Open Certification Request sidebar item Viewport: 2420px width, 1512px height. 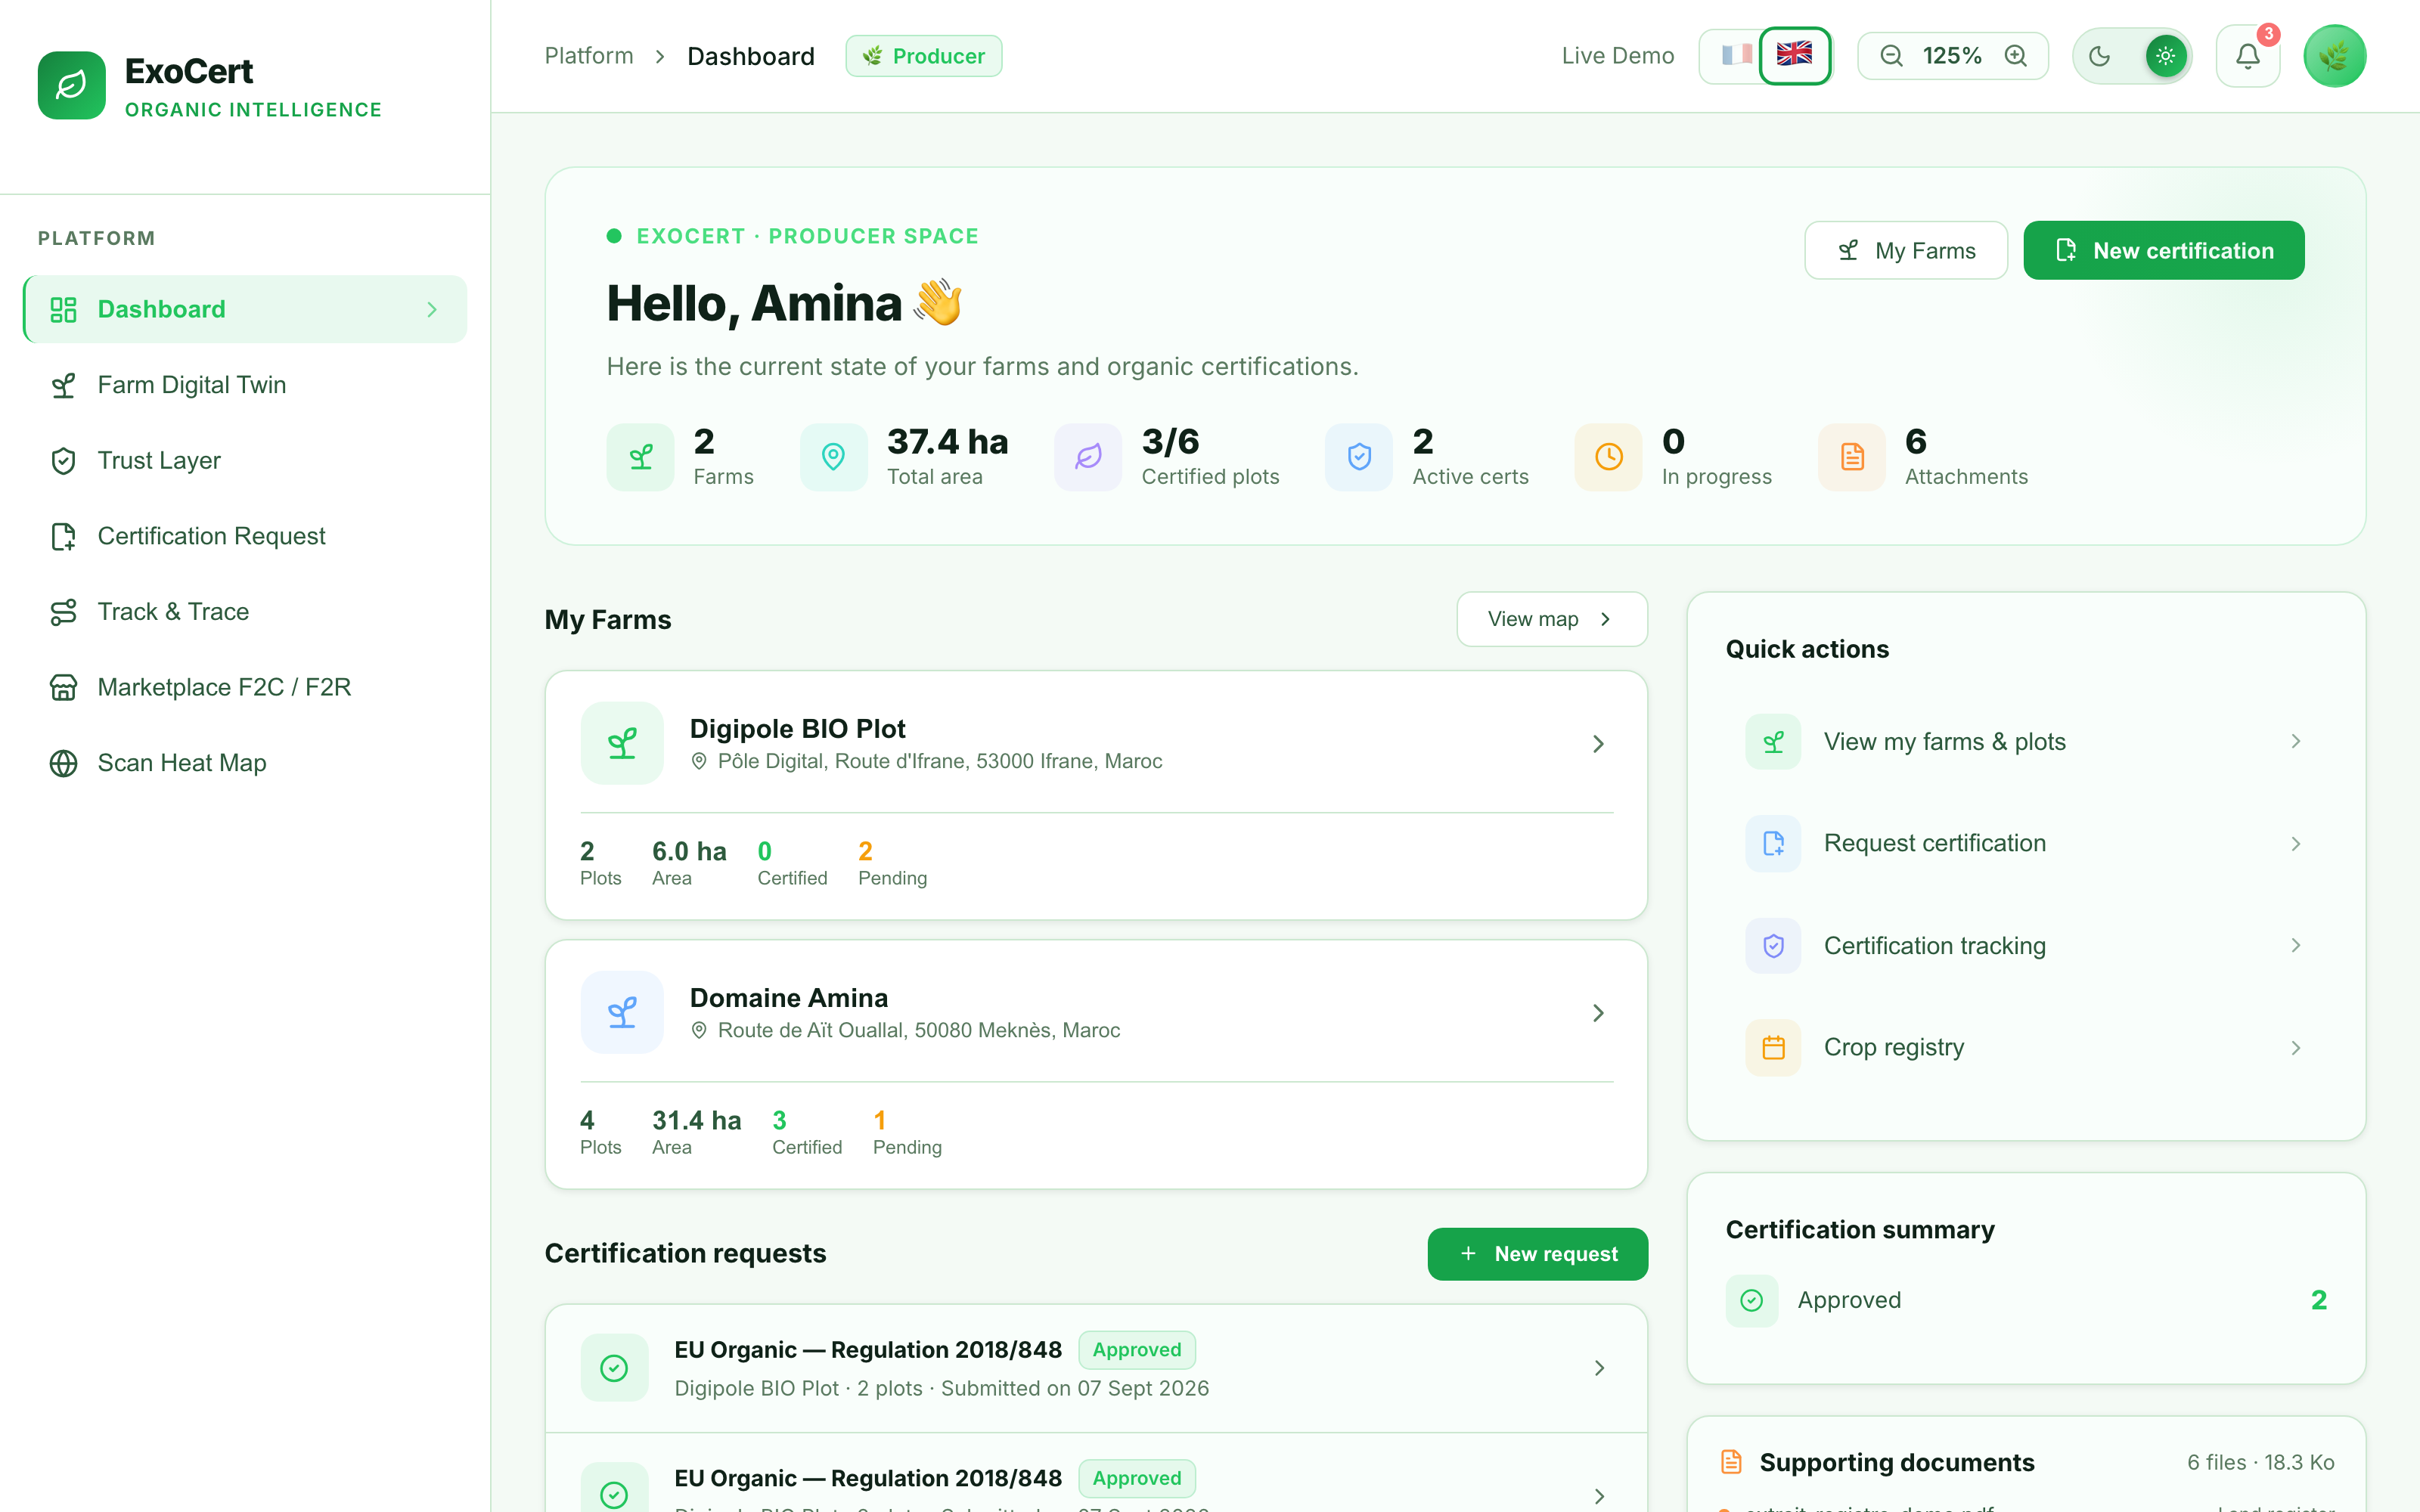point(245,536)
